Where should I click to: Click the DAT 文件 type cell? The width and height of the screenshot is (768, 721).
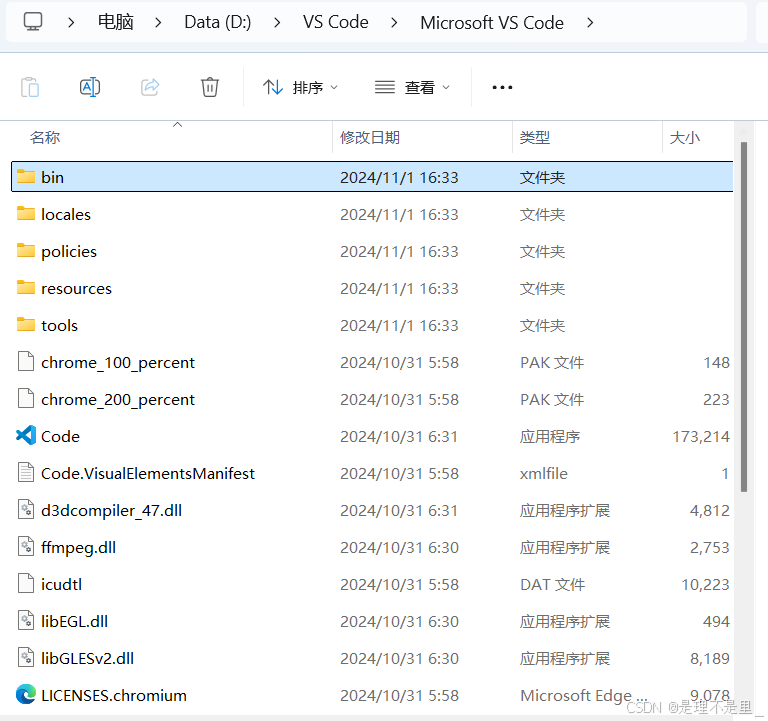pos(552,584)
